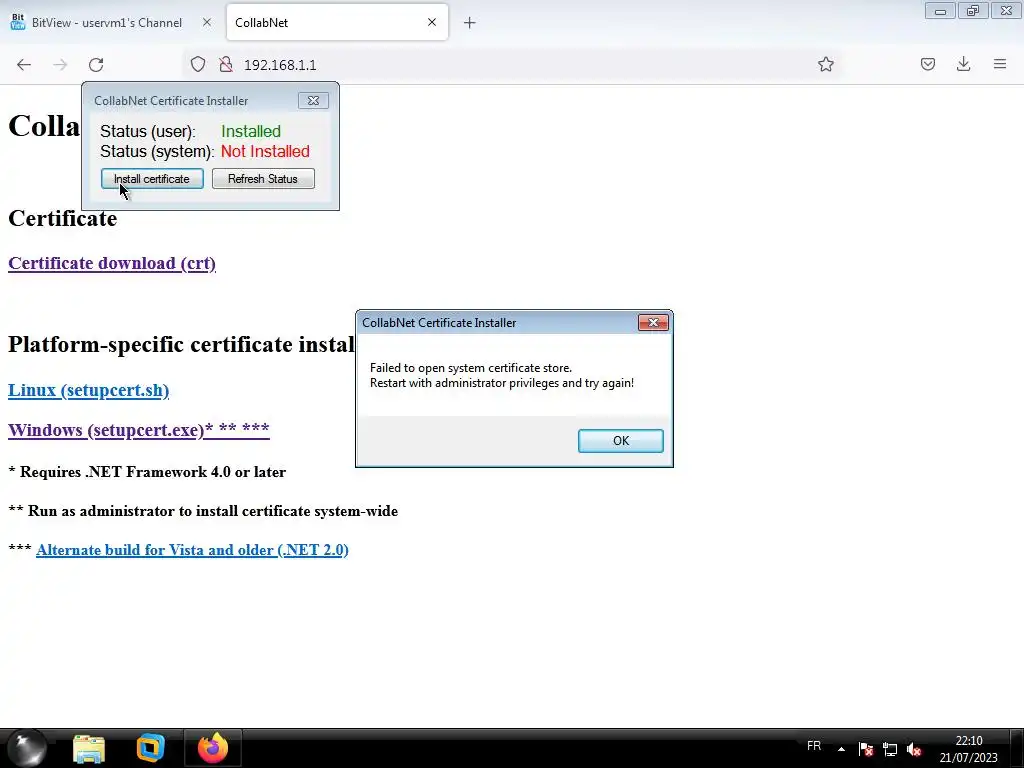Restore down the browser window
The height and width of the screenshot is (768, 1024).
tap(973, 11)
